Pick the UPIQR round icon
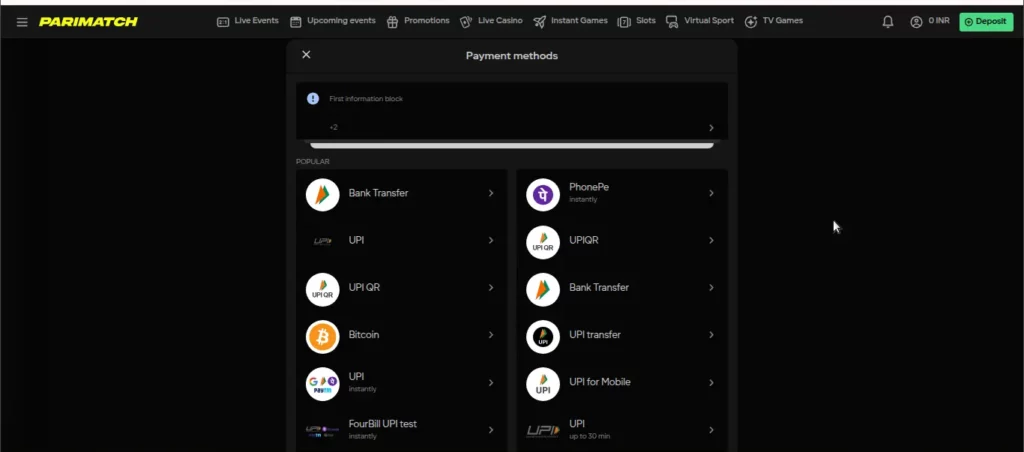This screenshot has width=1024, height=452. (543, 242)
